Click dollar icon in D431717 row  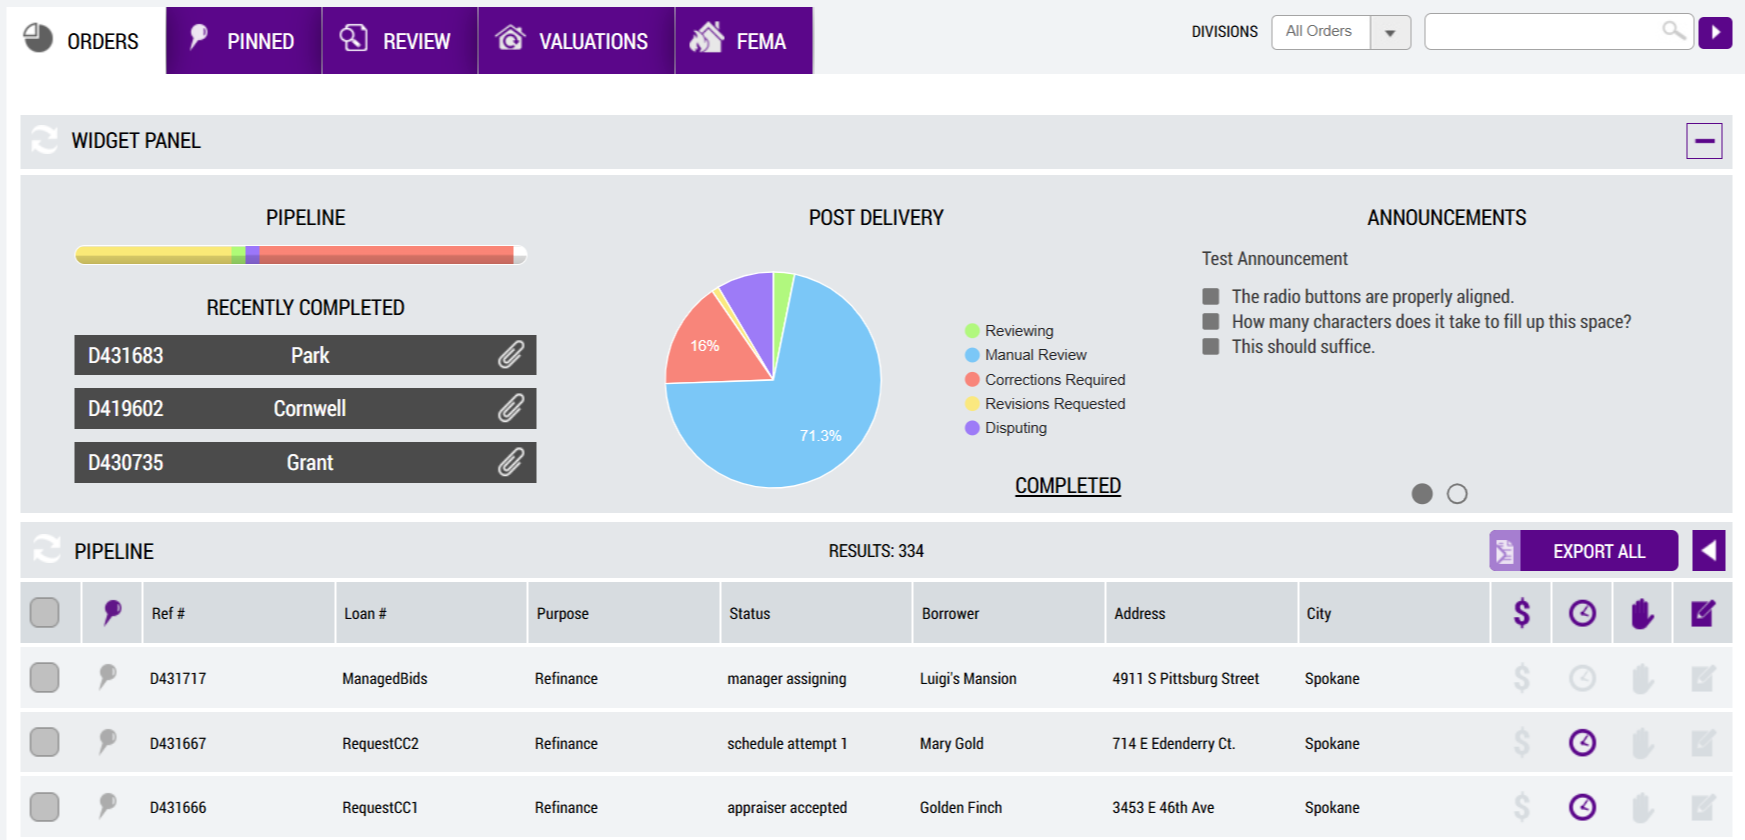coord(1521,678)
